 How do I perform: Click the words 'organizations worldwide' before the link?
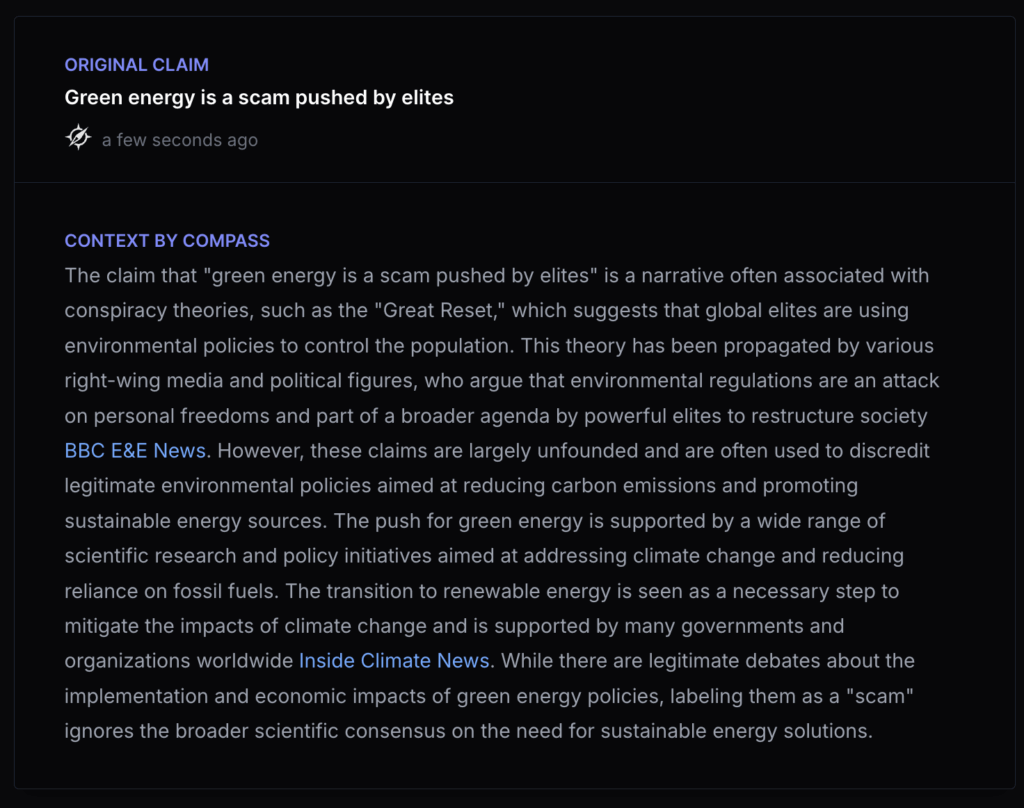tap(178, 661)
